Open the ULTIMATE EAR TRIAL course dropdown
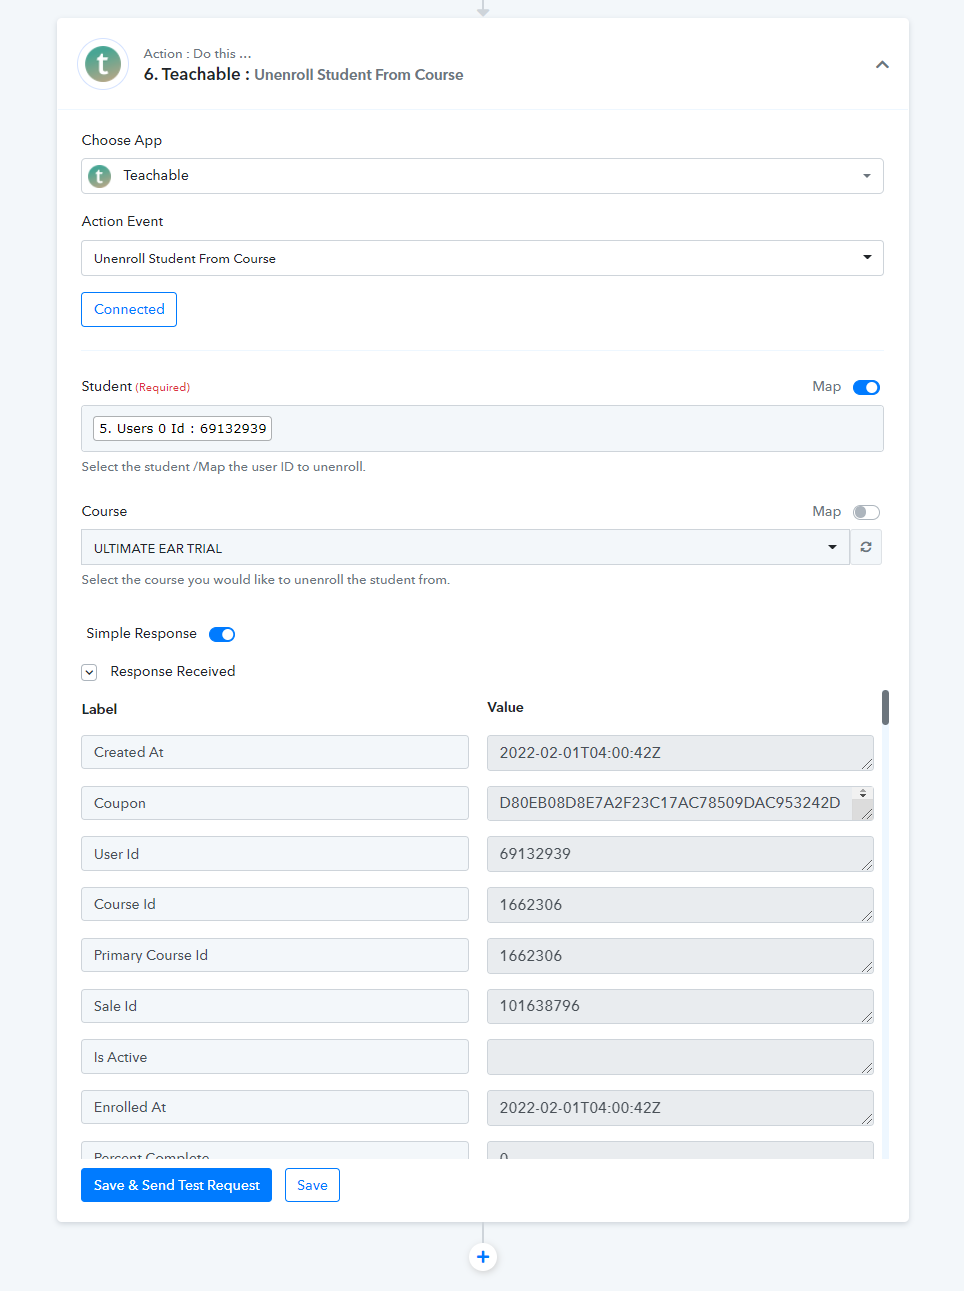This screenshot has height=1291, width=964. [x=465, y=547]
